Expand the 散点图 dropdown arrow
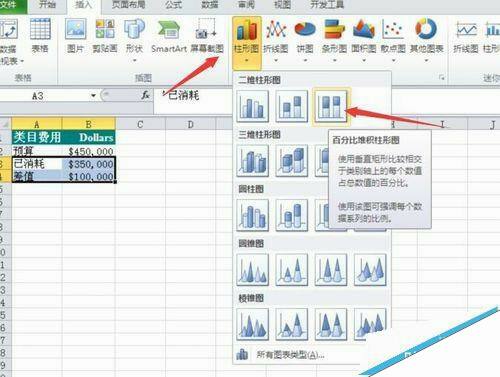The width and height of the screenshot is (500, 377). tap(393, 60)
